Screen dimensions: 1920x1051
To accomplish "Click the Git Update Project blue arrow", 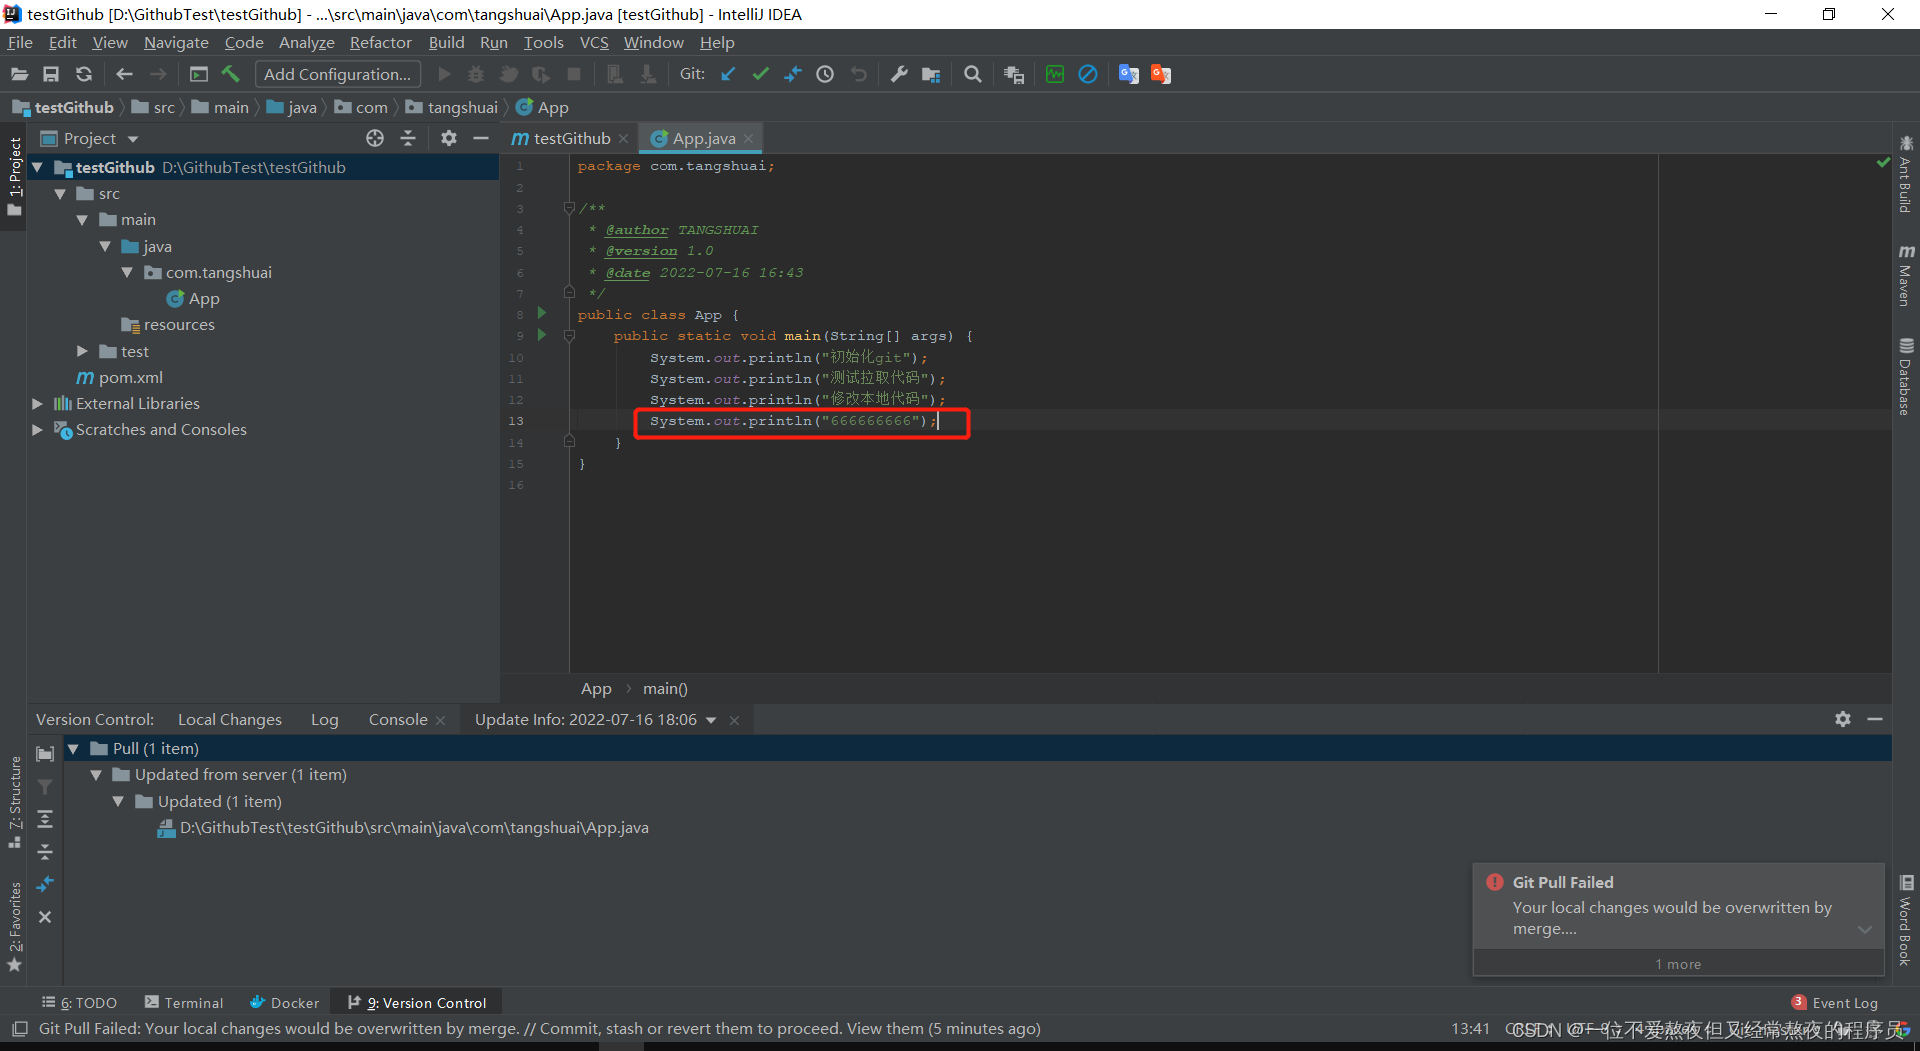I will [x=728, y=74].
